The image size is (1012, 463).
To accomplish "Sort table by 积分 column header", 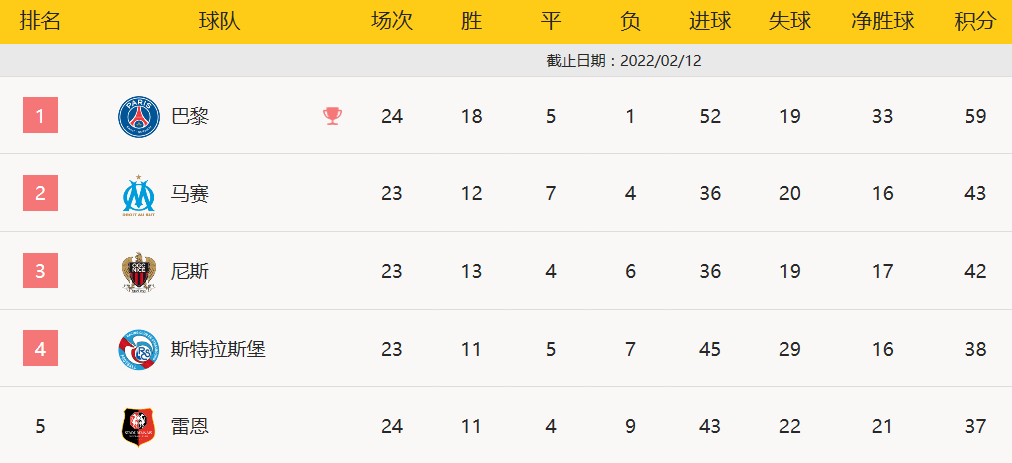I will pos(975,22).
